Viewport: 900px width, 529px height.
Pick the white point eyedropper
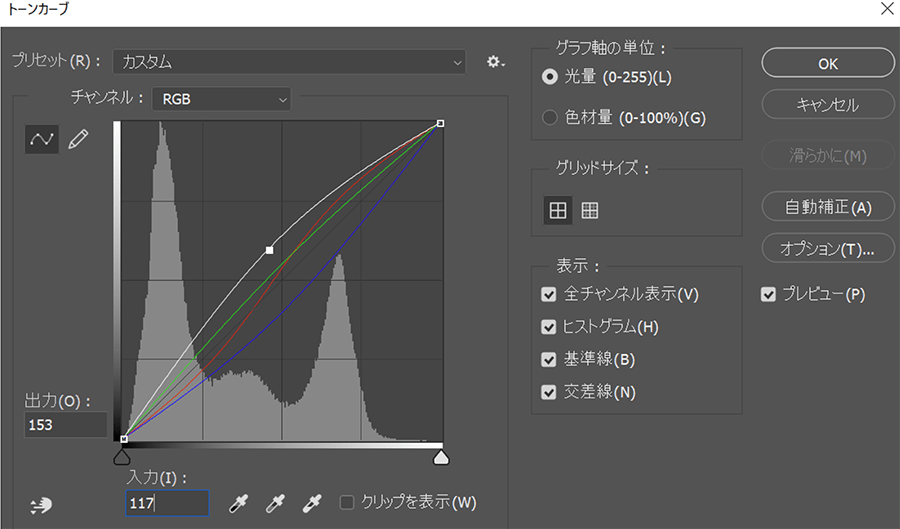click(x=312, y=503)
